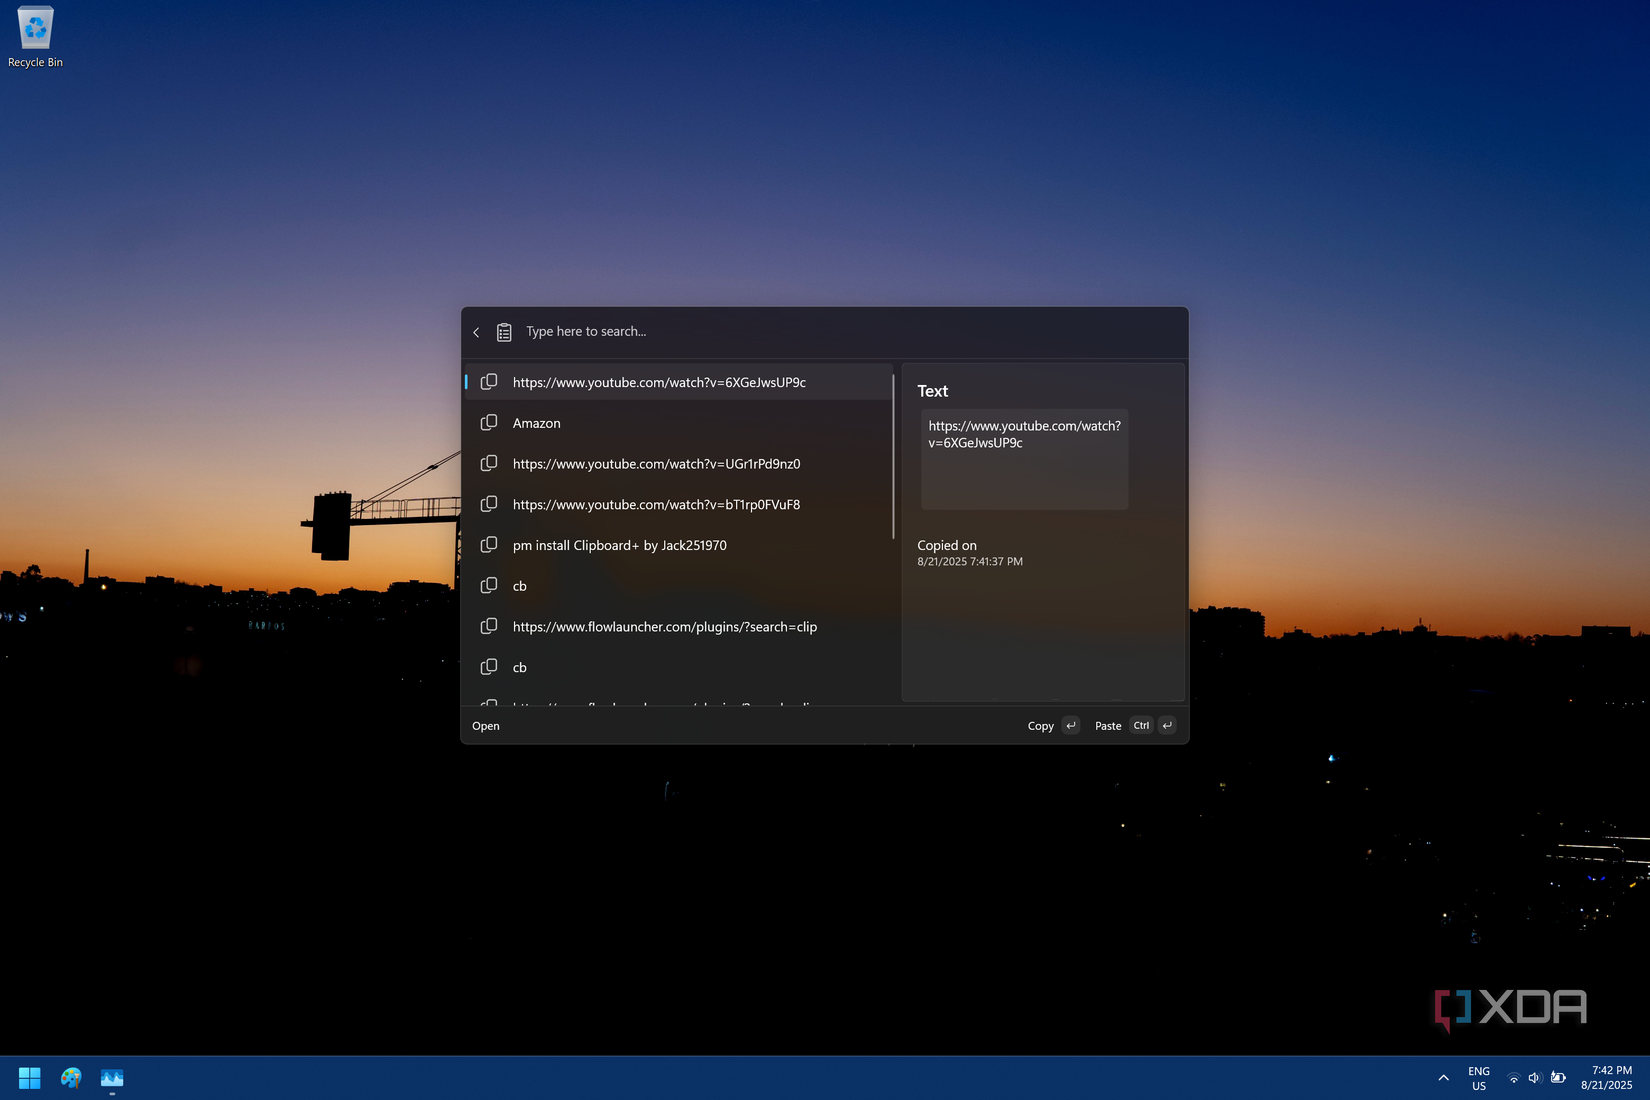Trigger the "Open" action in the footer
The width and height of the screenshot is (1650, 1100).
(x=486, y=725)
